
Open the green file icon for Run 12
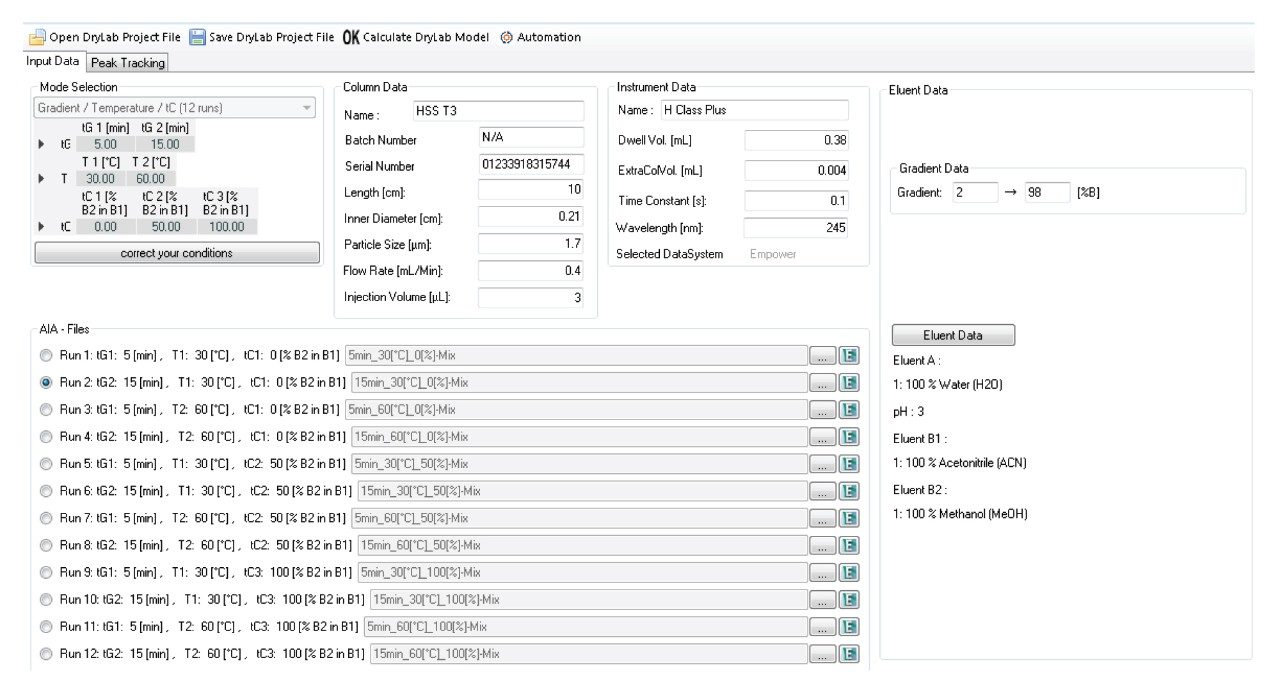coord(849,654)
